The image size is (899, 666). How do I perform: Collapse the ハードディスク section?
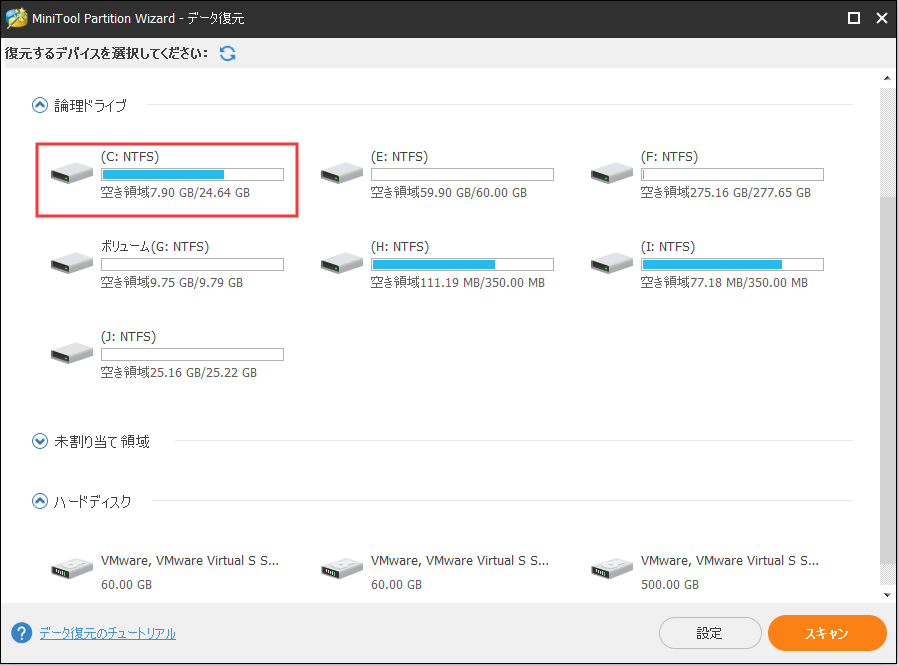pyautogui.click(x=39, y=501)
